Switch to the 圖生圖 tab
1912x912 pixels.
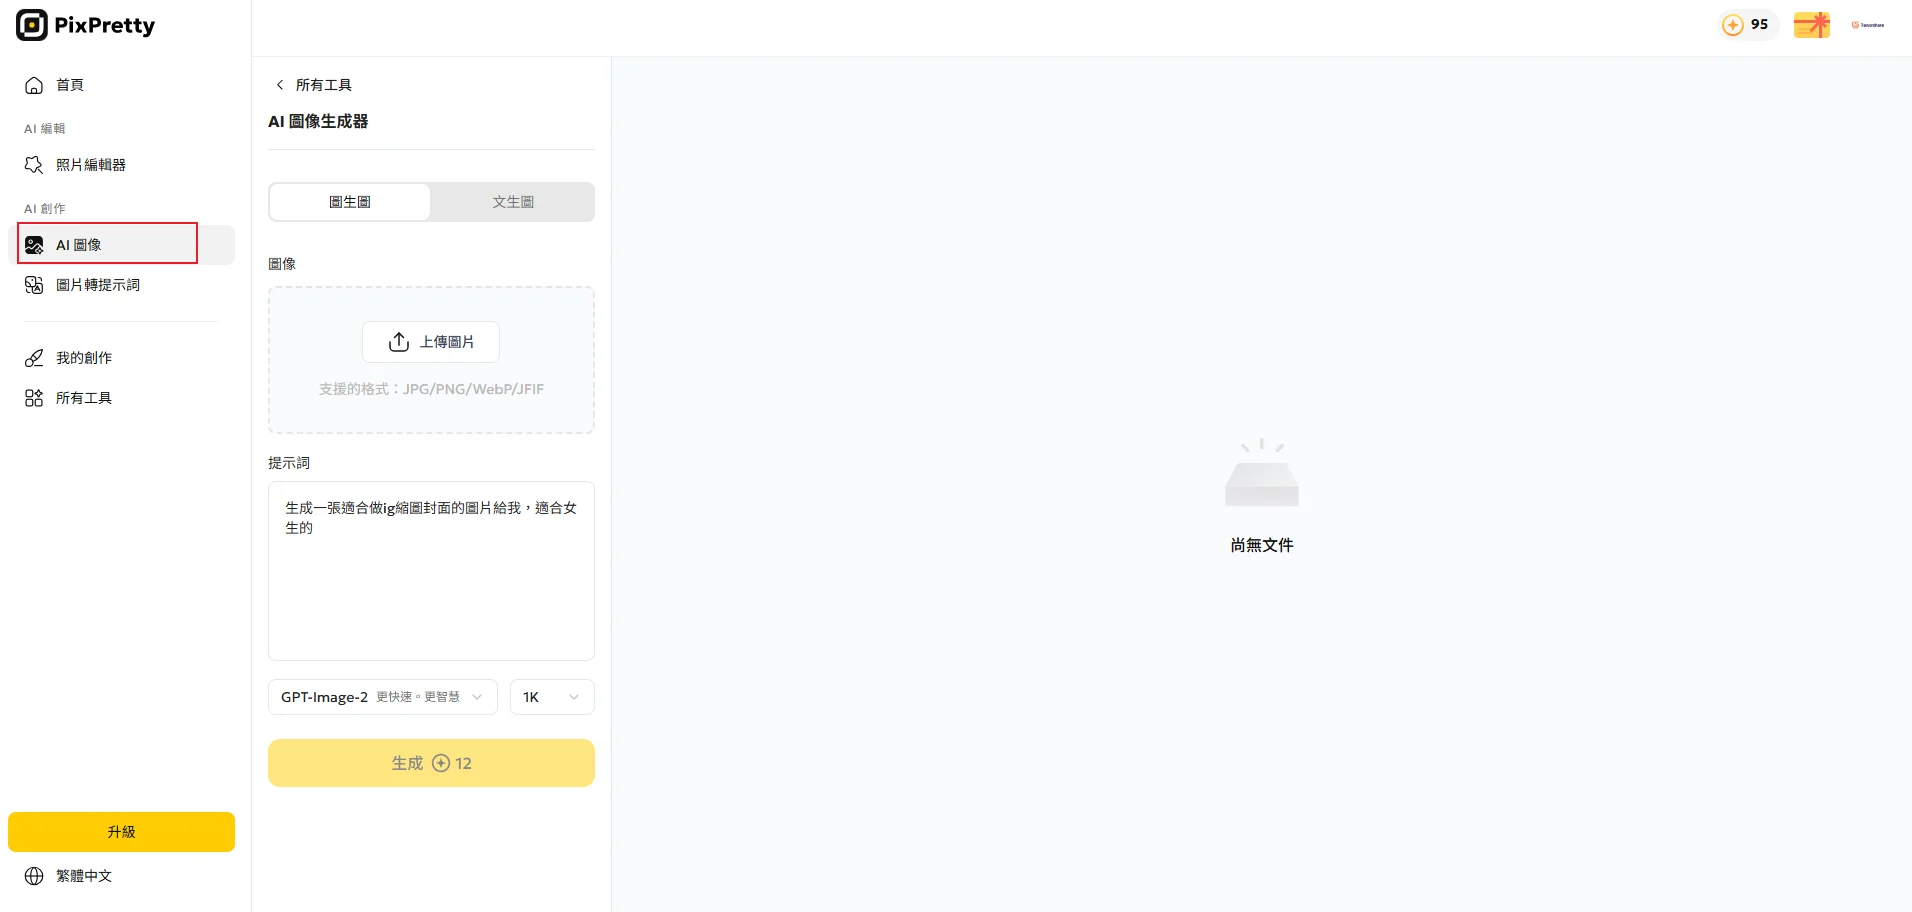click(350, 202)
